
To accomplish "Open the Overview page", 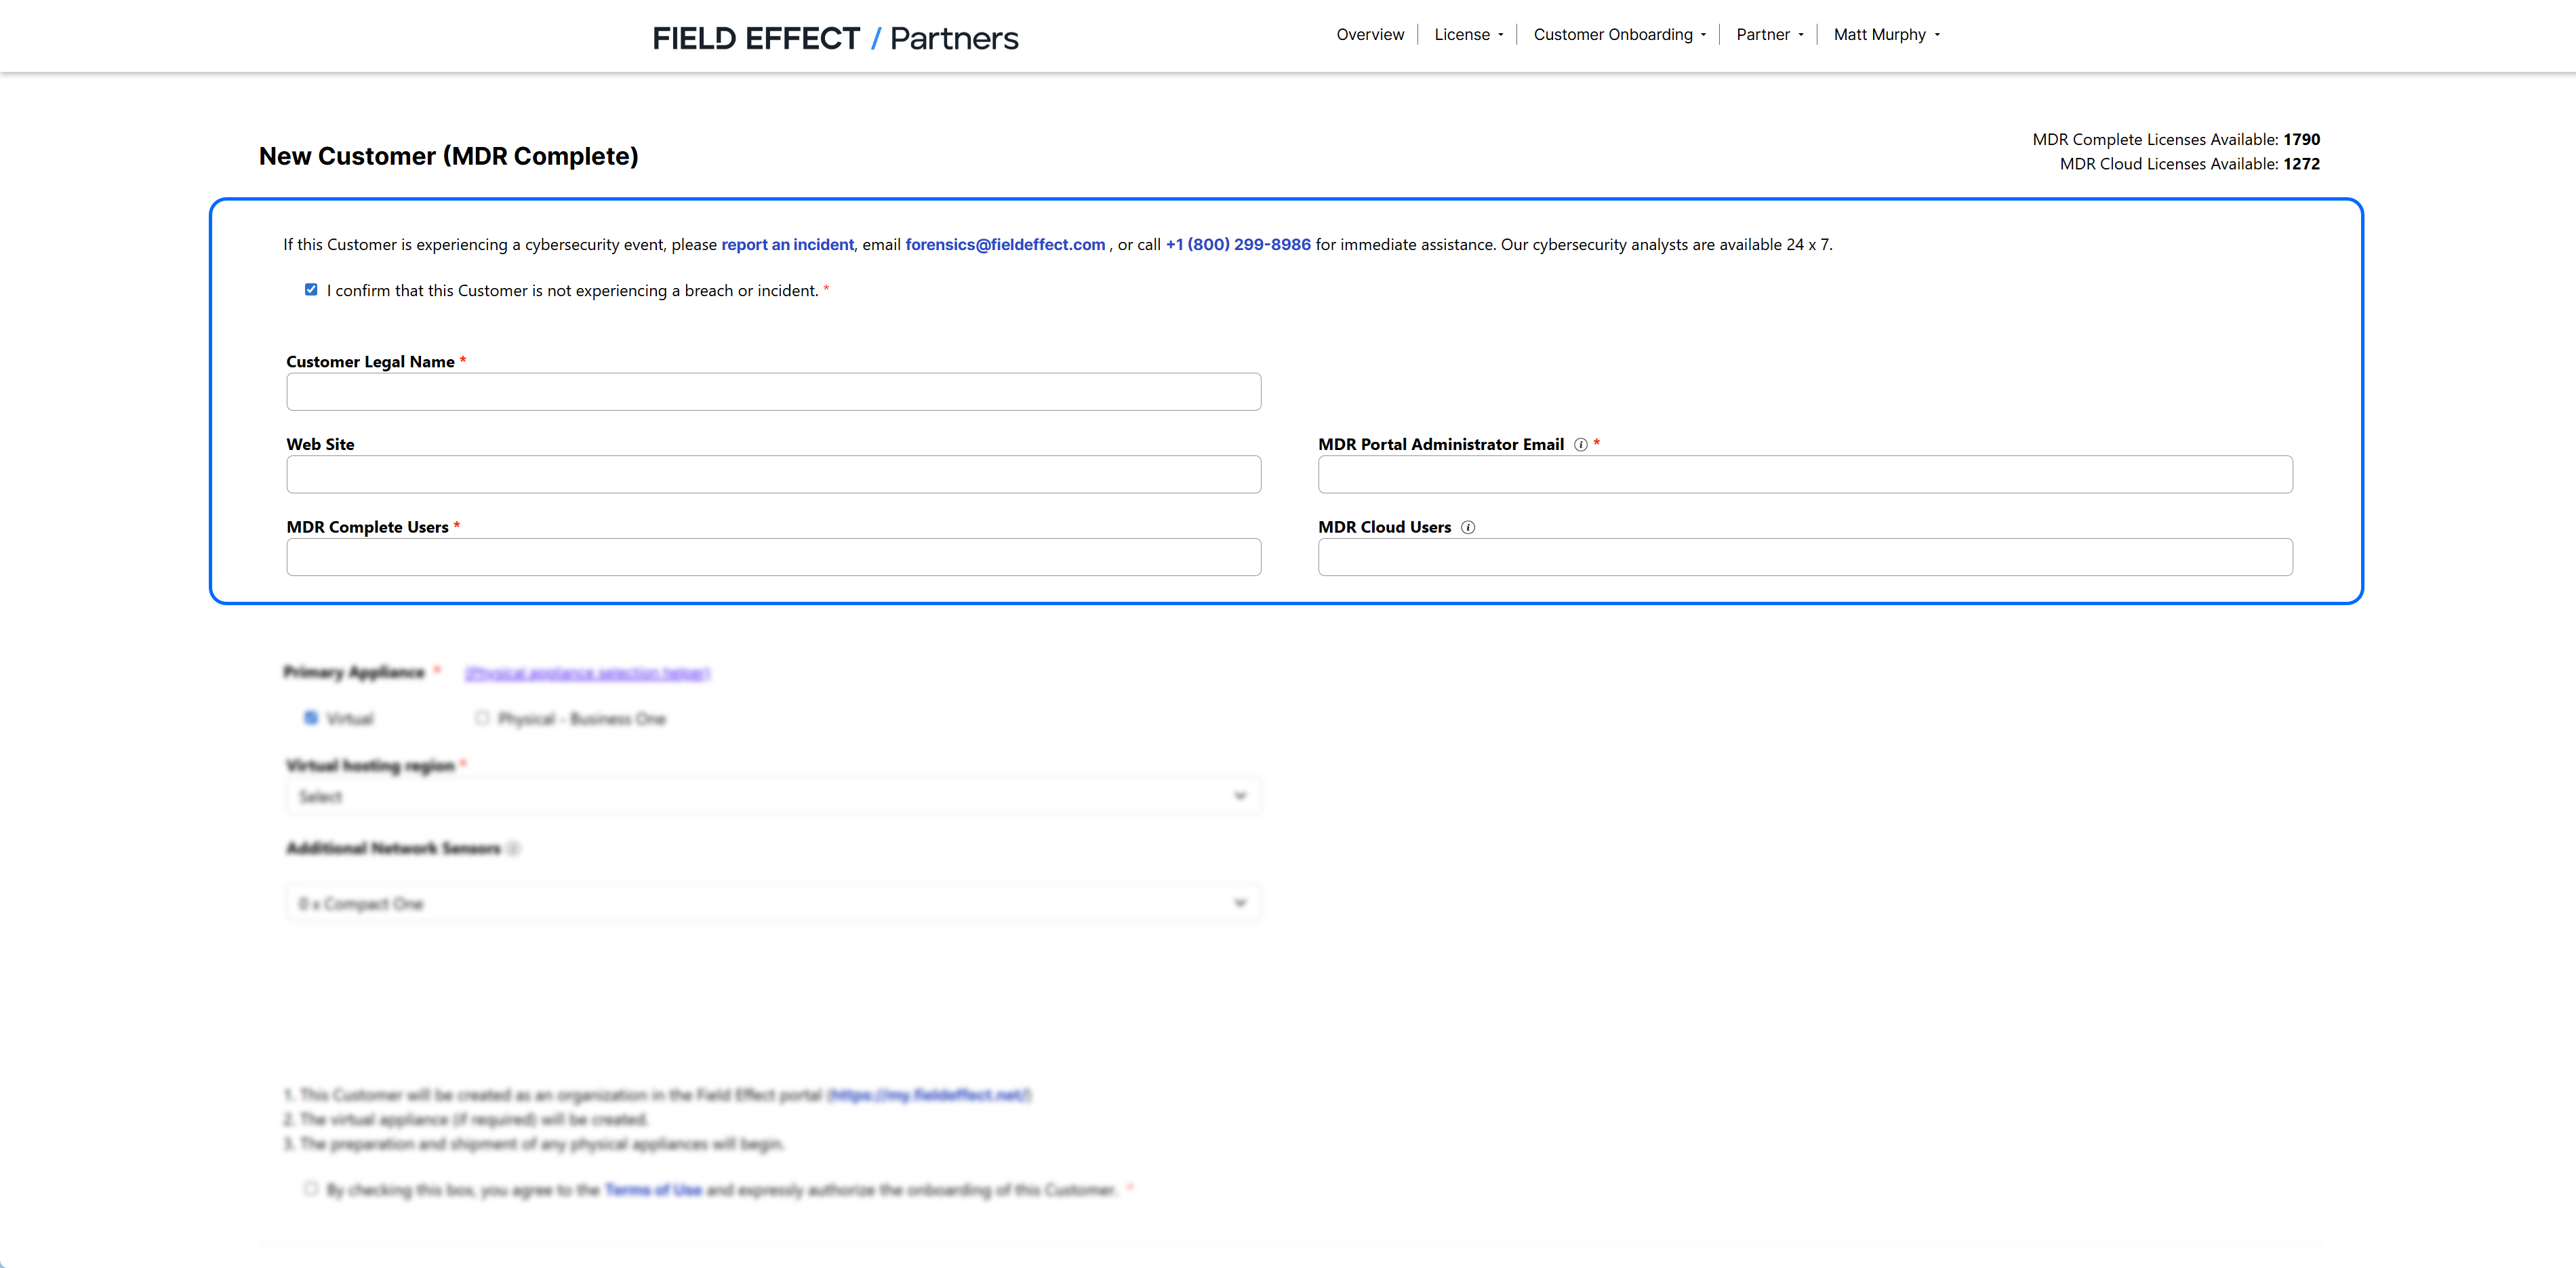I will (x=1369, y=35).
